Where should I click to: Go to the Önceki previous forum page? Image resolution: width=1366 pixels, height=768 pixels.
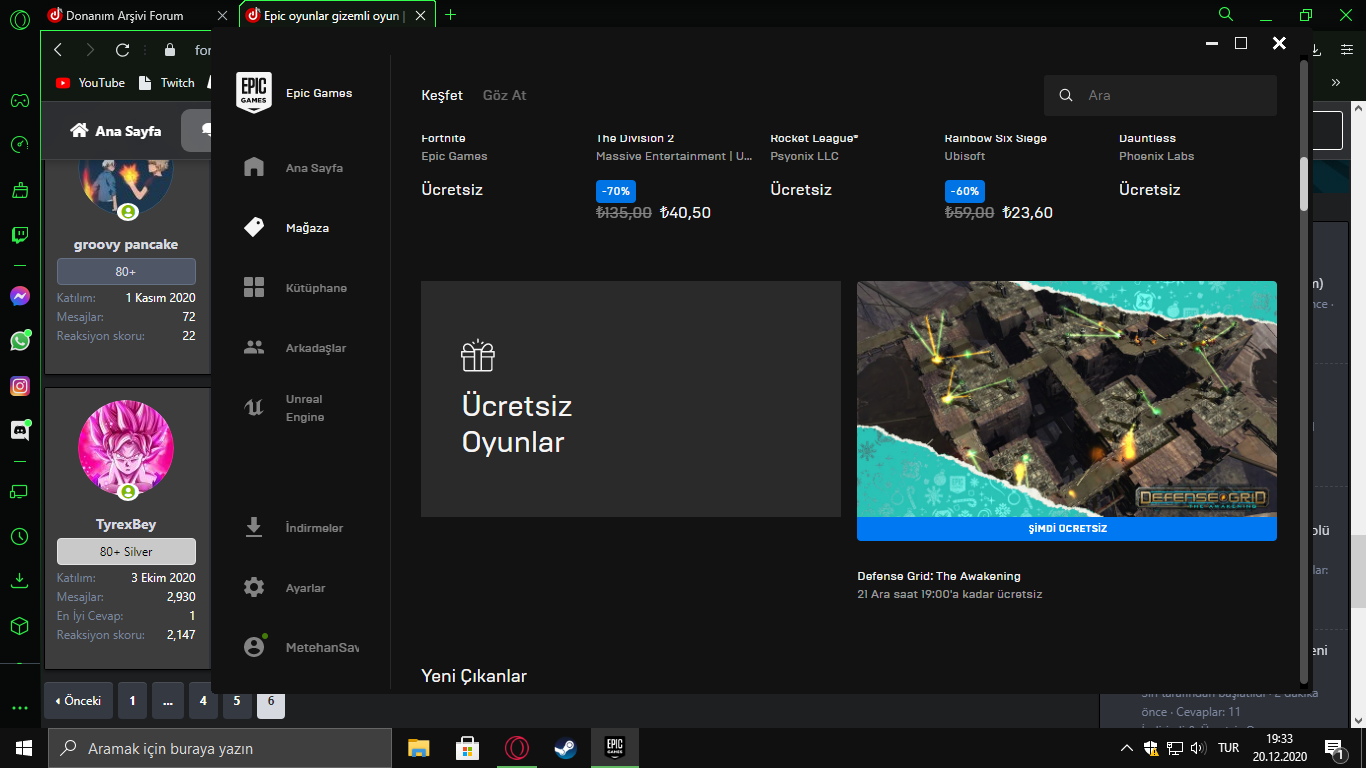[x=78, y=701]
